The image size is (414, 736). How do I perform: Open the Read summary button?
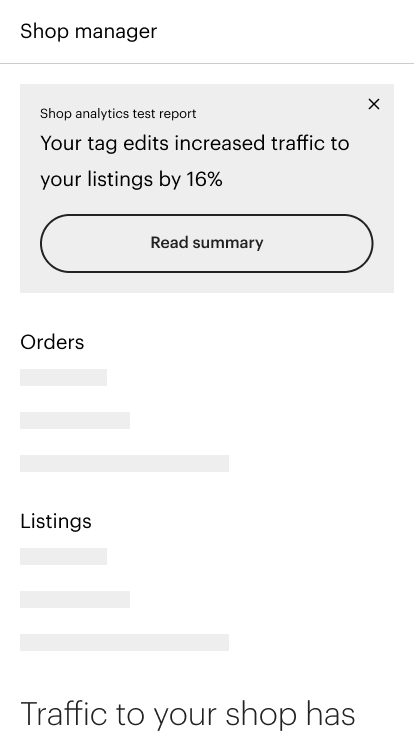click(x=207, y=243)
